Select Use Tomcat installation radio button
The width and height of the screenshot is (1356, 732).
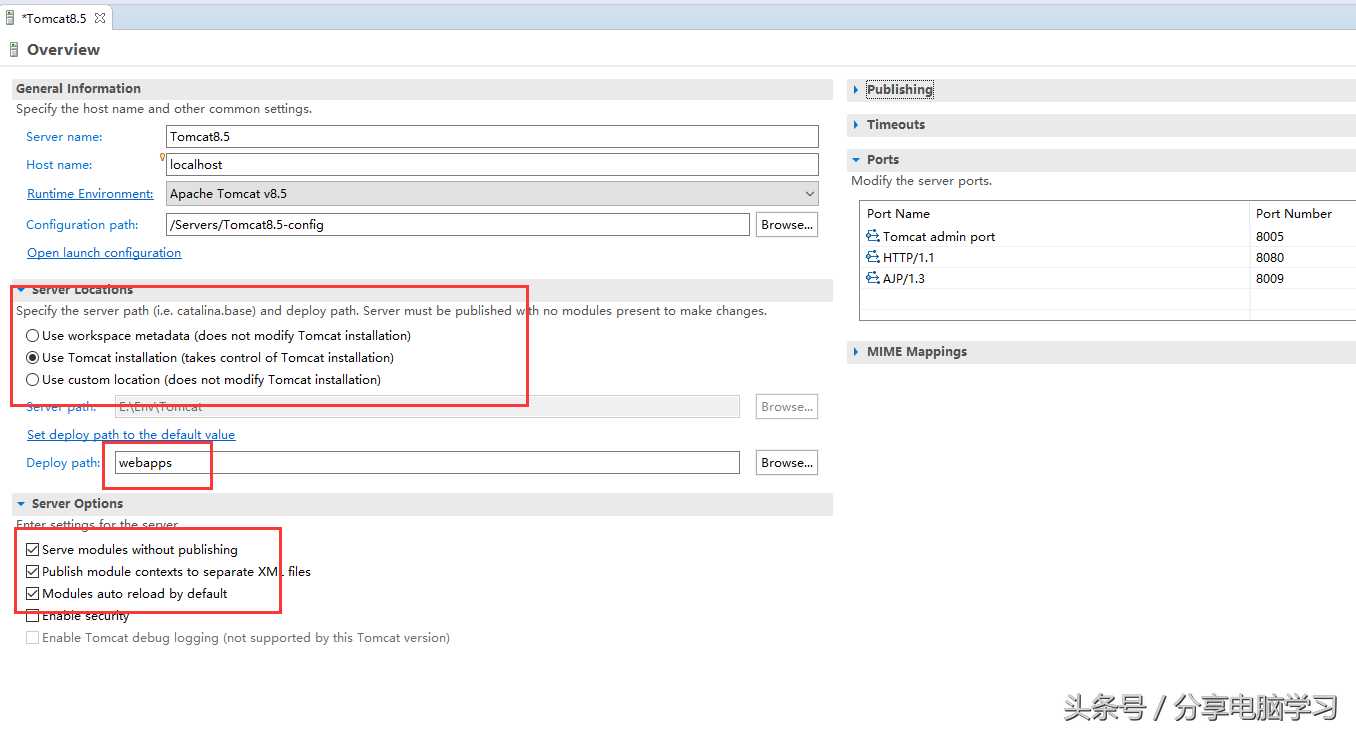point(33,358)
